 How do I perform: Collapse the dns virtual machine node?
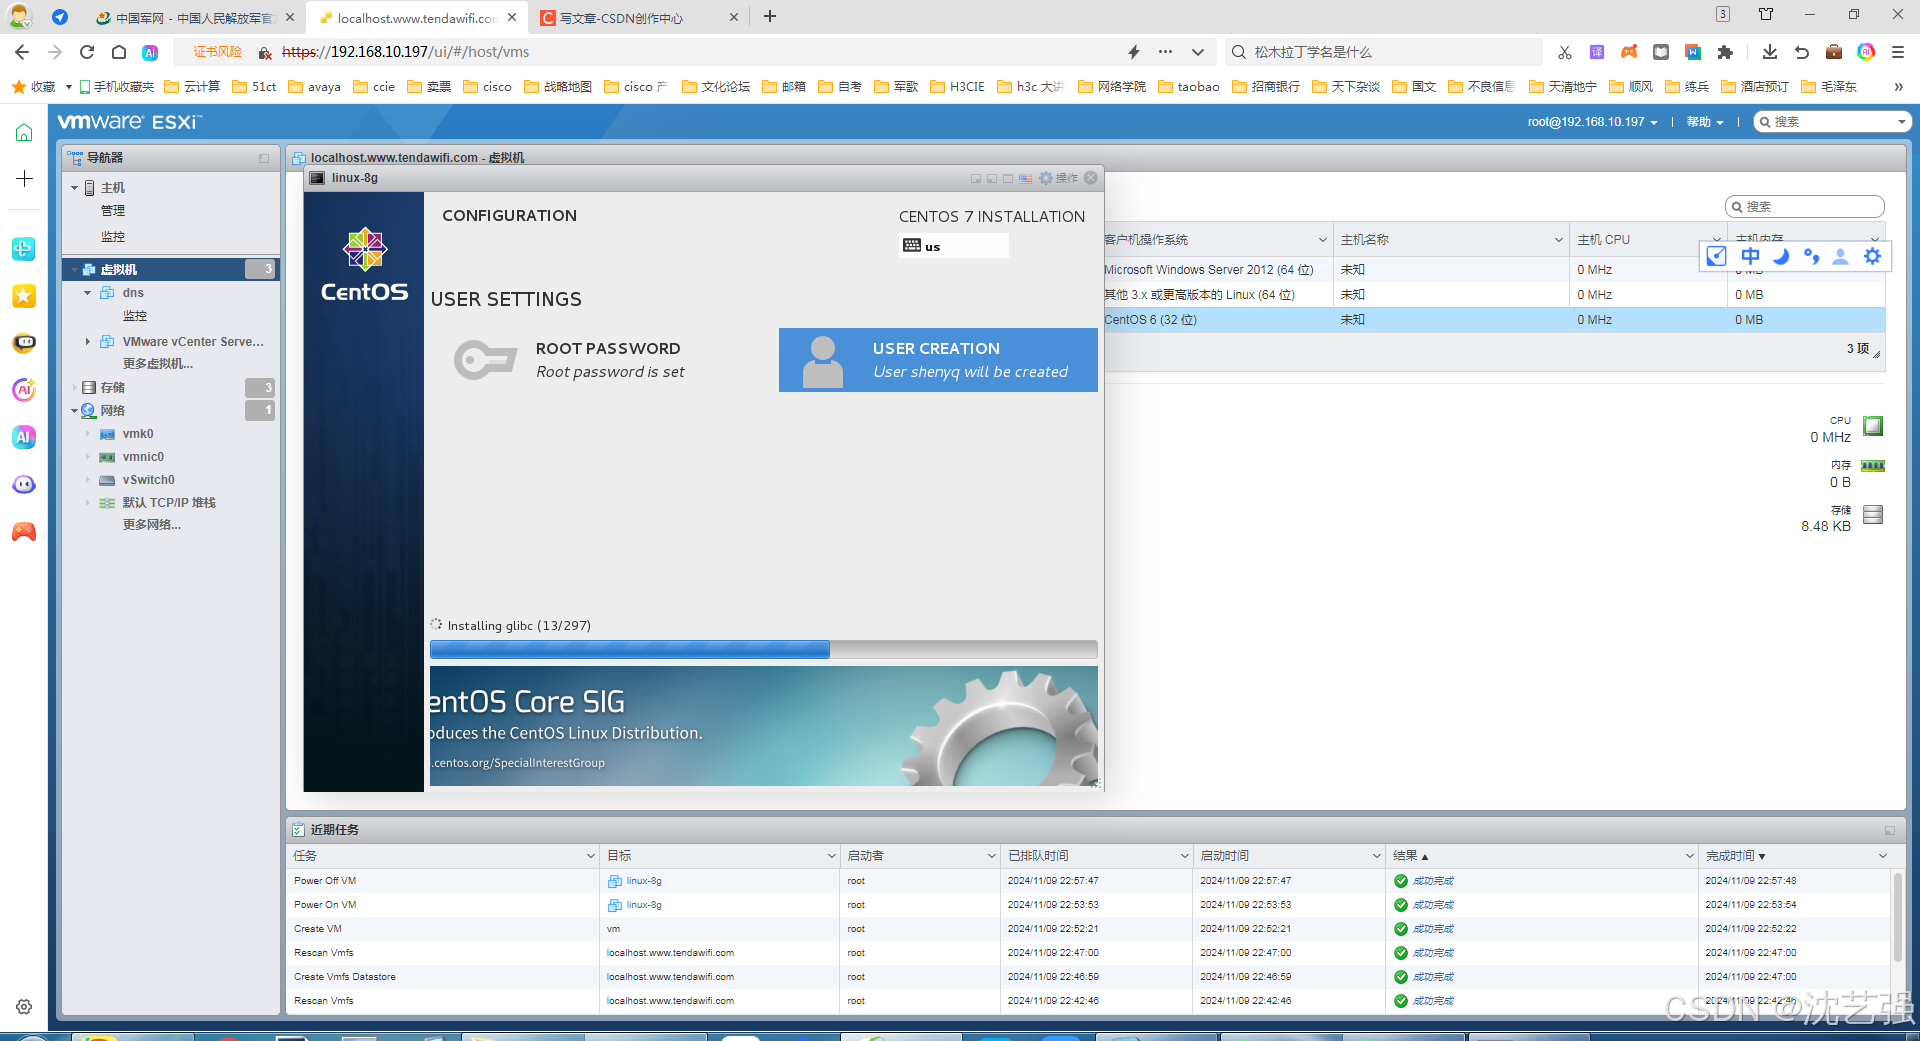[x=87, y=293]
